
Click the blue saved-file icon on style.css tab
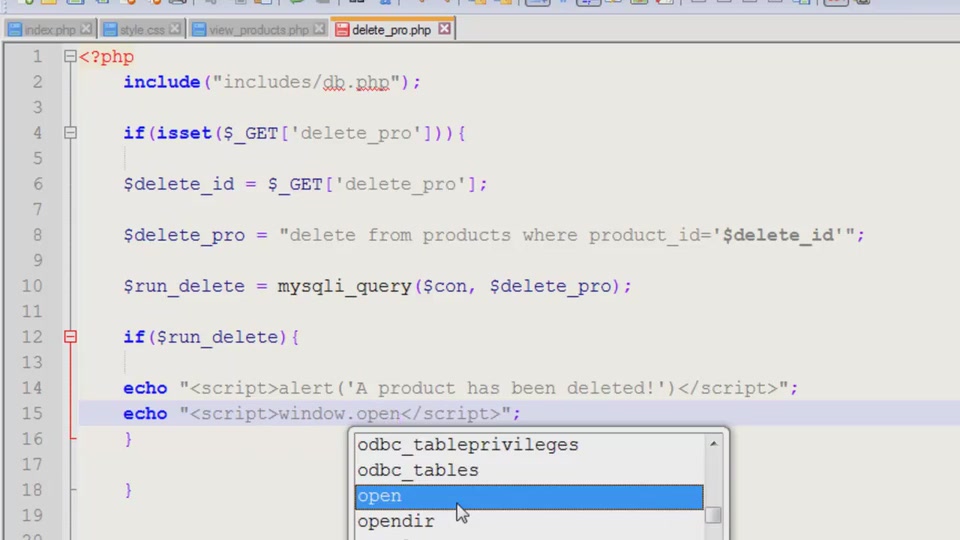(110, 29)
